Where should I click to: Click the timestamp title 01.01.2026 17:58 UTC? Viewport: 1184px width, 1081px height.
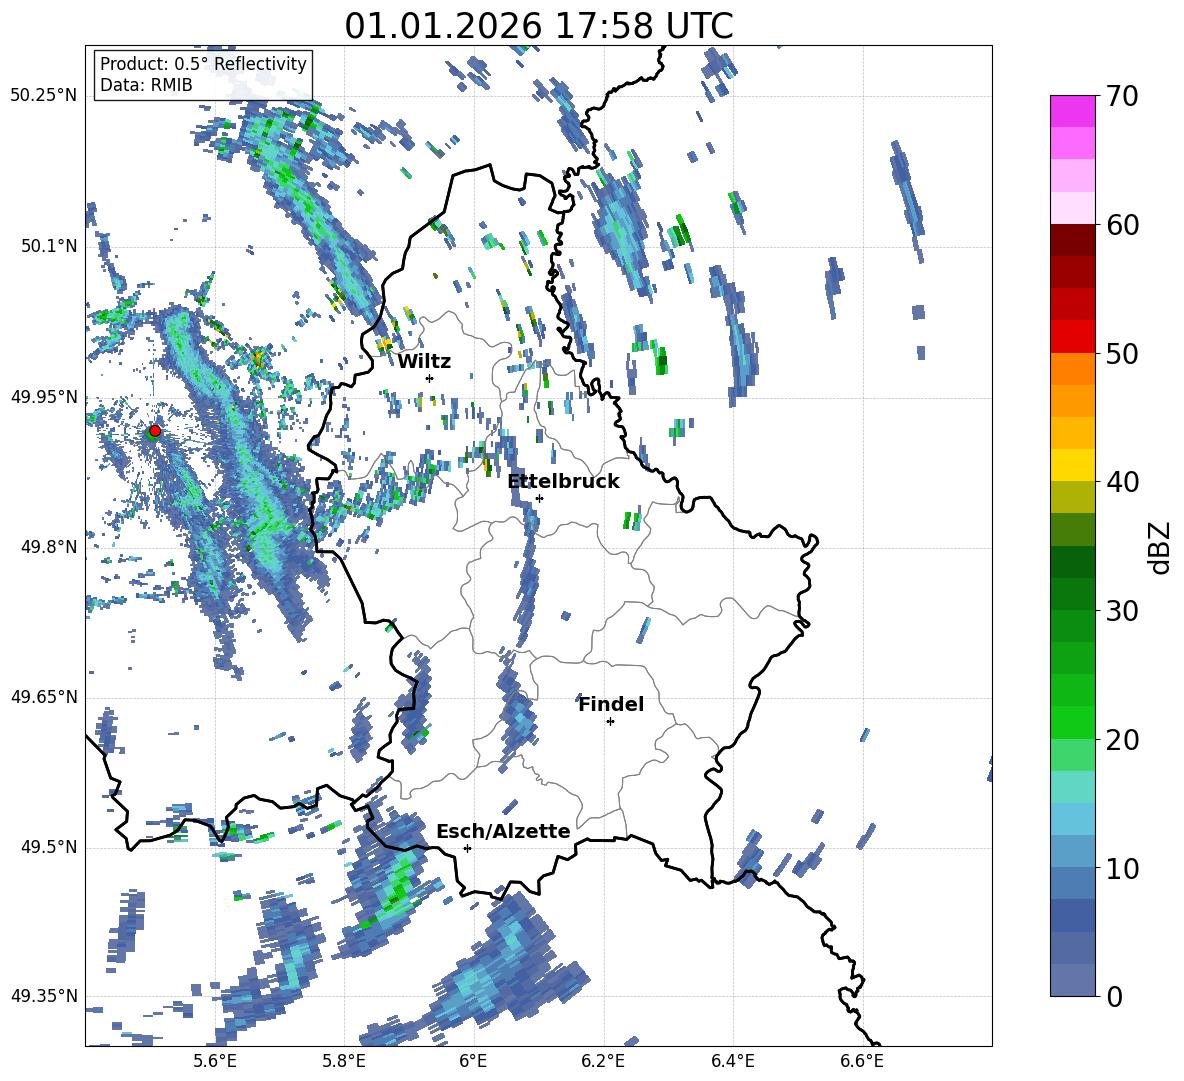click(x=539, y=26)
